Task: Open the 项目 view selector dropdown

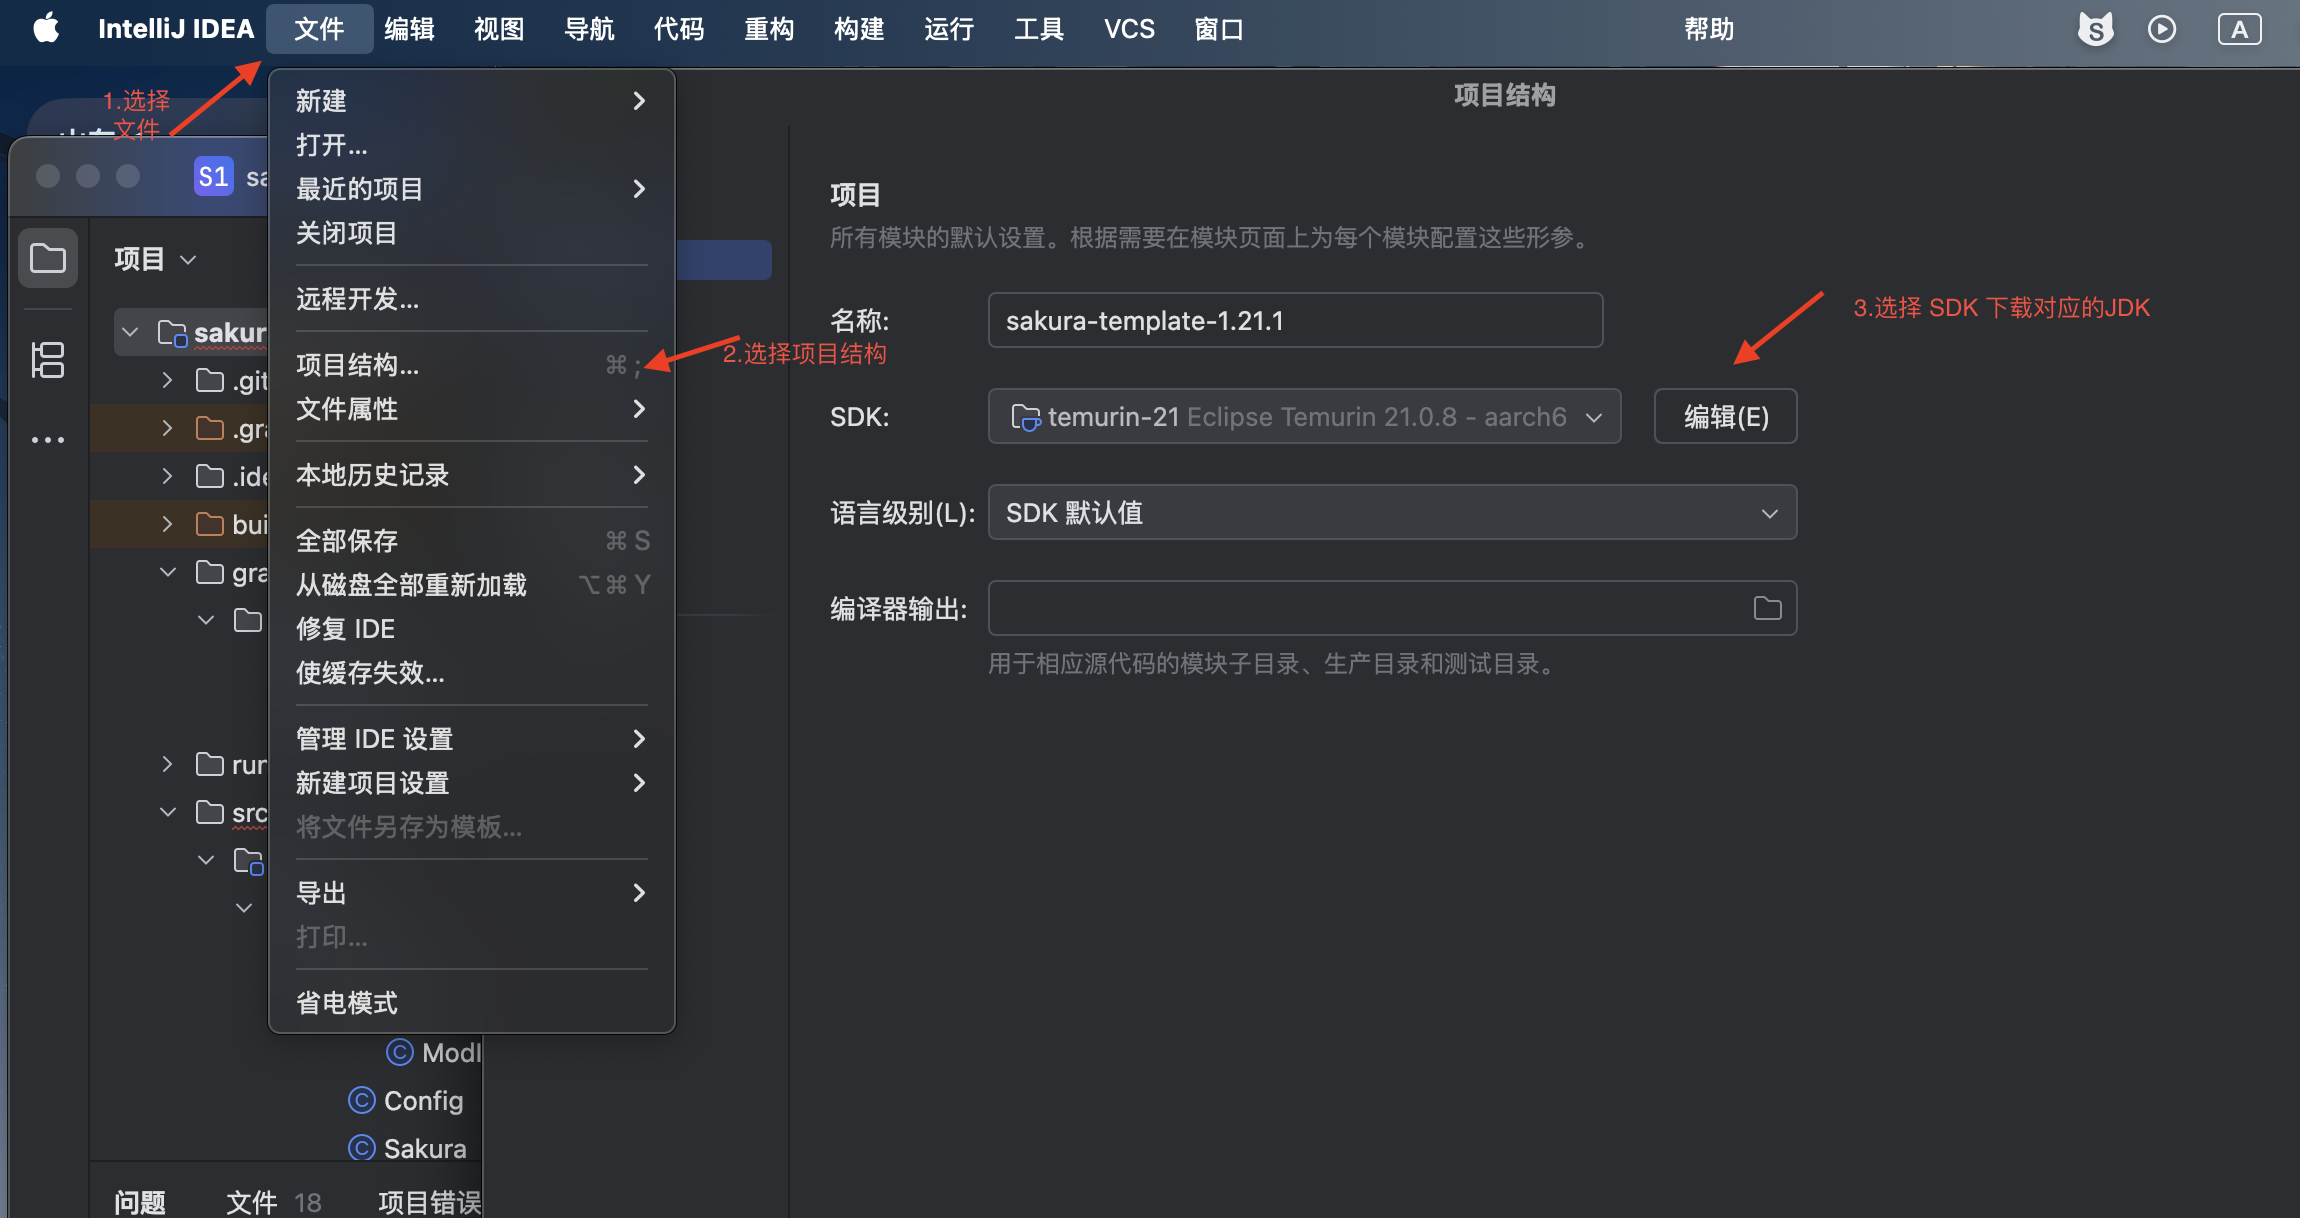Action: click(x=155, y=259)
